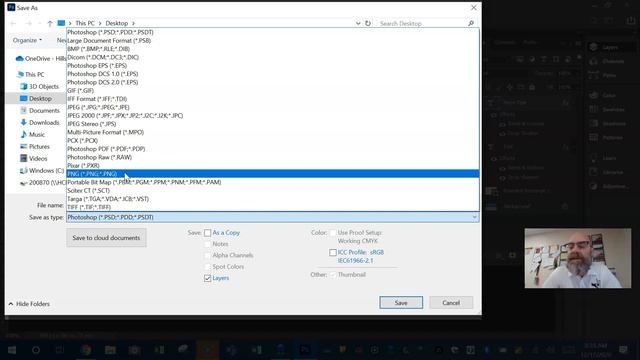640x360 pixels.
Task: Choose Photoshop PDF format option
Action: coord(273,149)
